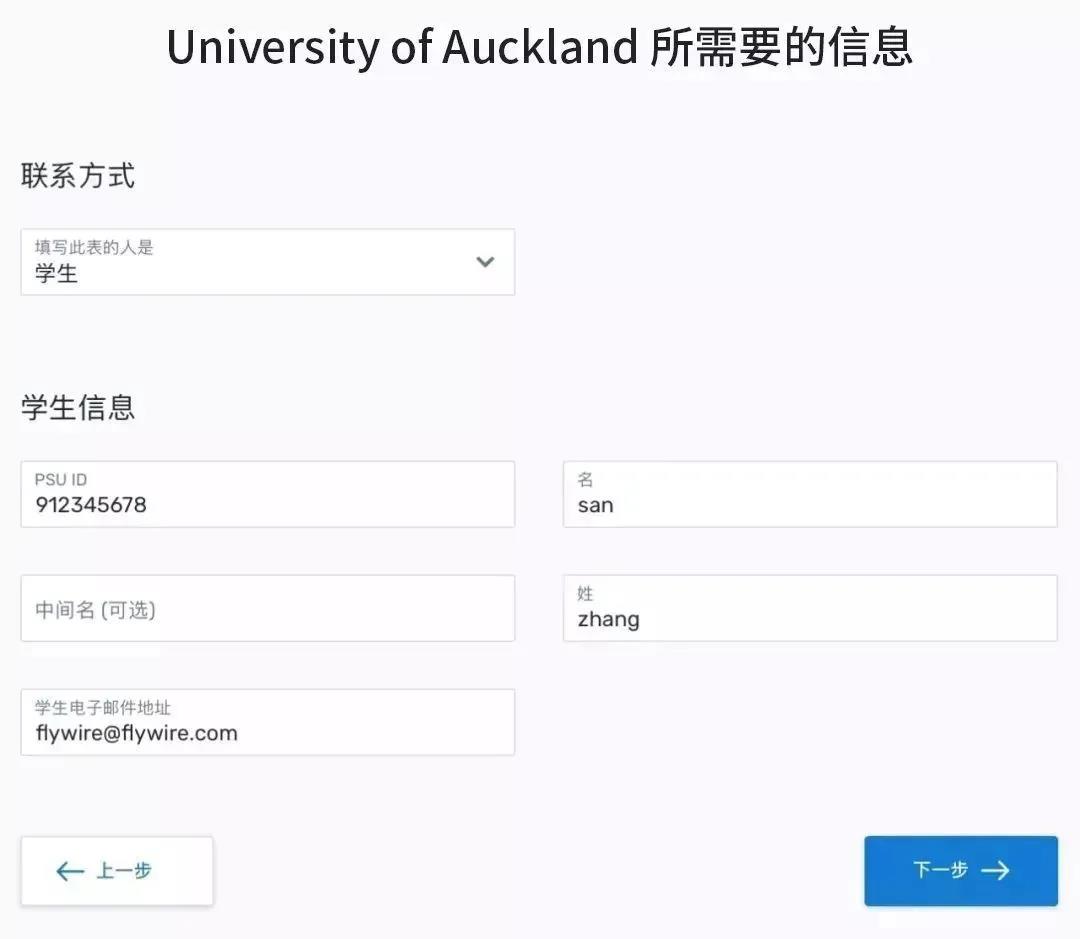Open the 填写此表的人是 dropdown
Viewport: 1080px width, 939px height.
point(268,262)
